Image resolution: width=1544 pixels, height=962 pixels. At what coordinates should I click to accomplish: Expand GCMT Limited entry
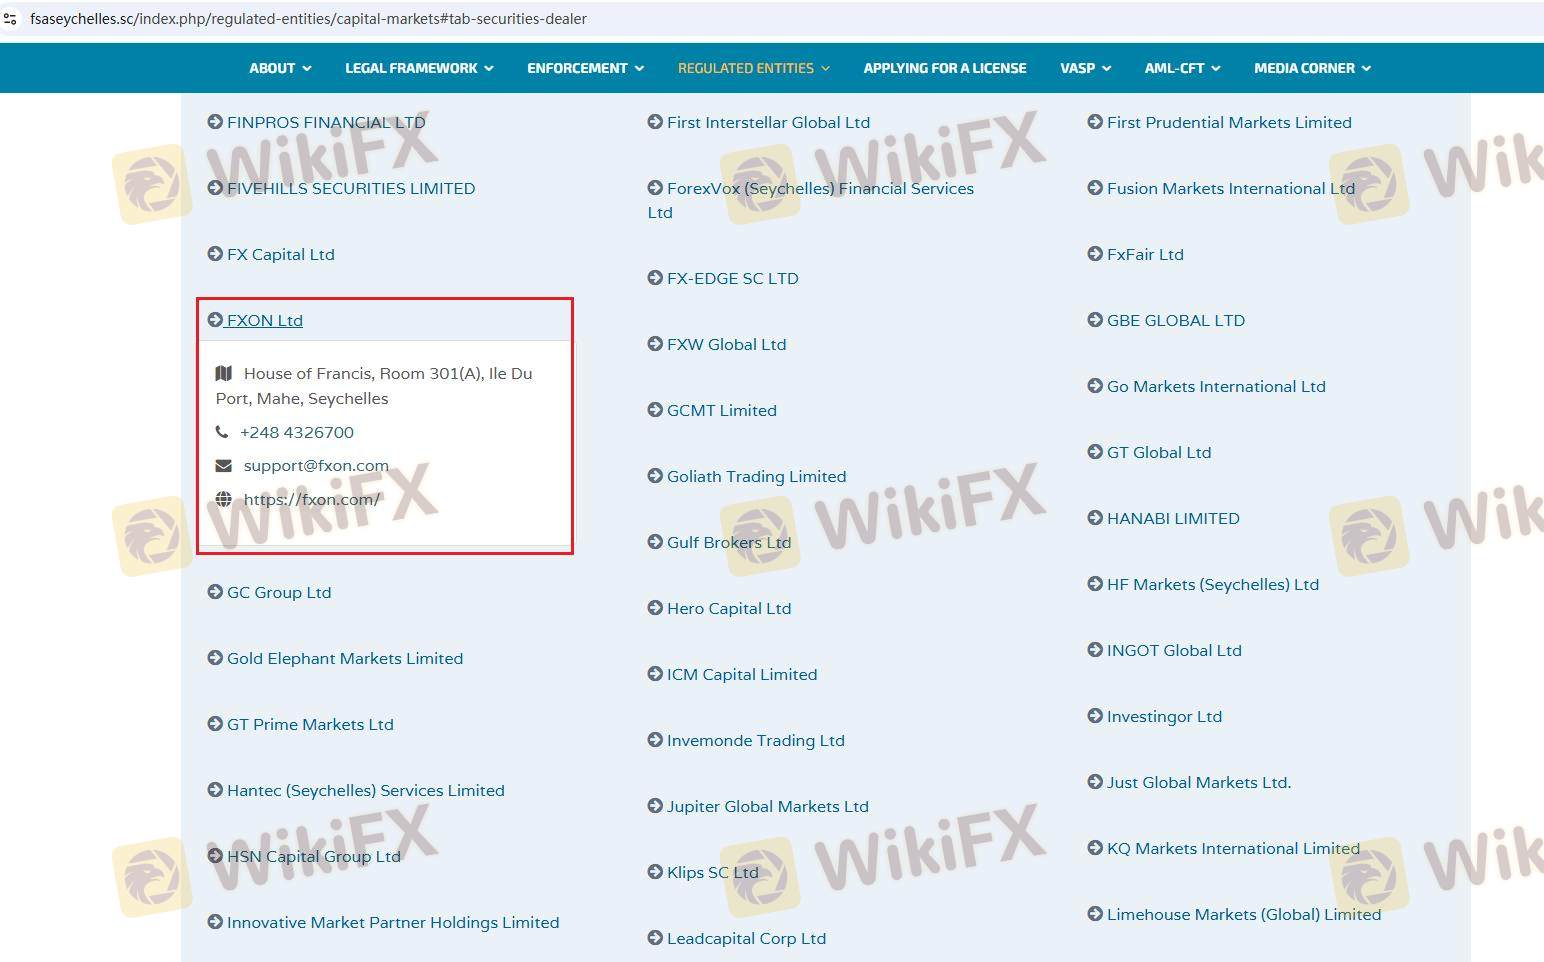point(712,410)
